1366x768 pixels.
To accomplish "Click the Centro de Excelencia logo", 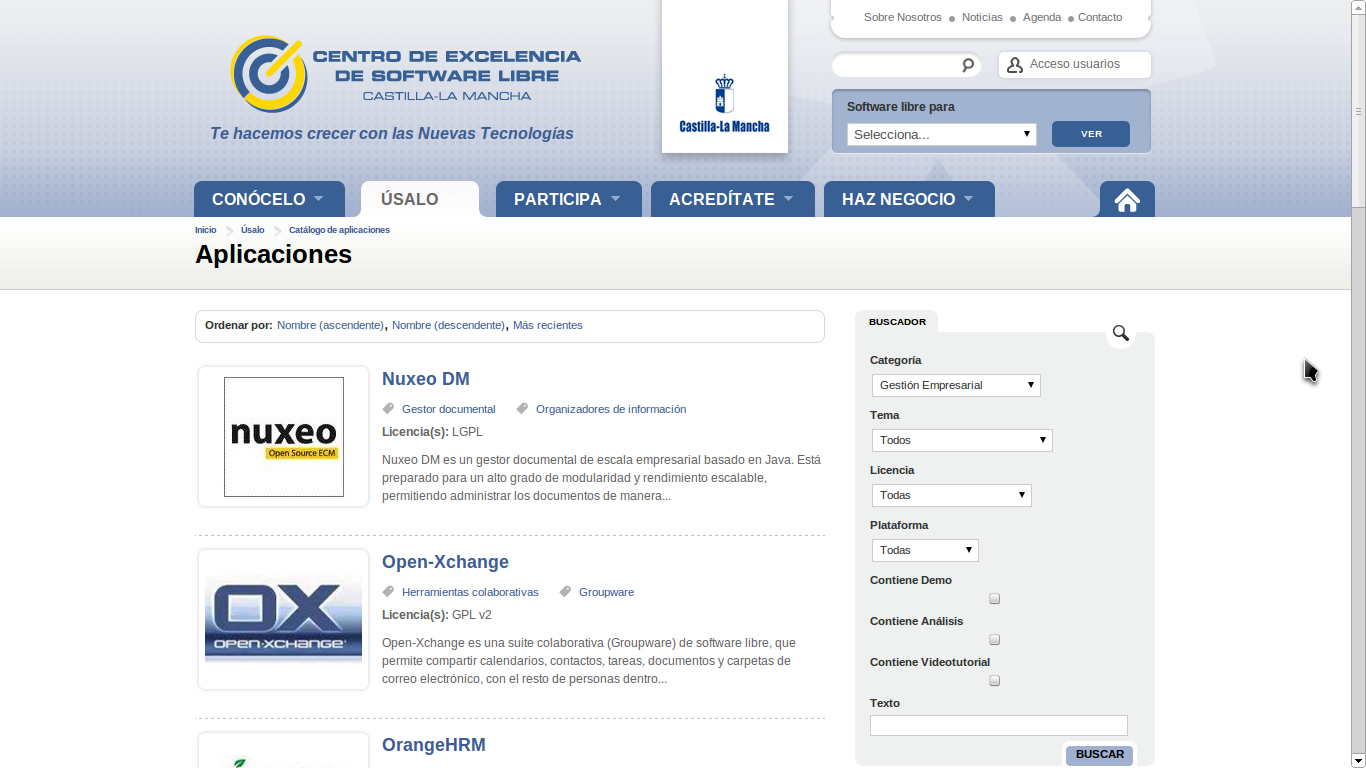I will pyautogui.click(x=406, y=73).
